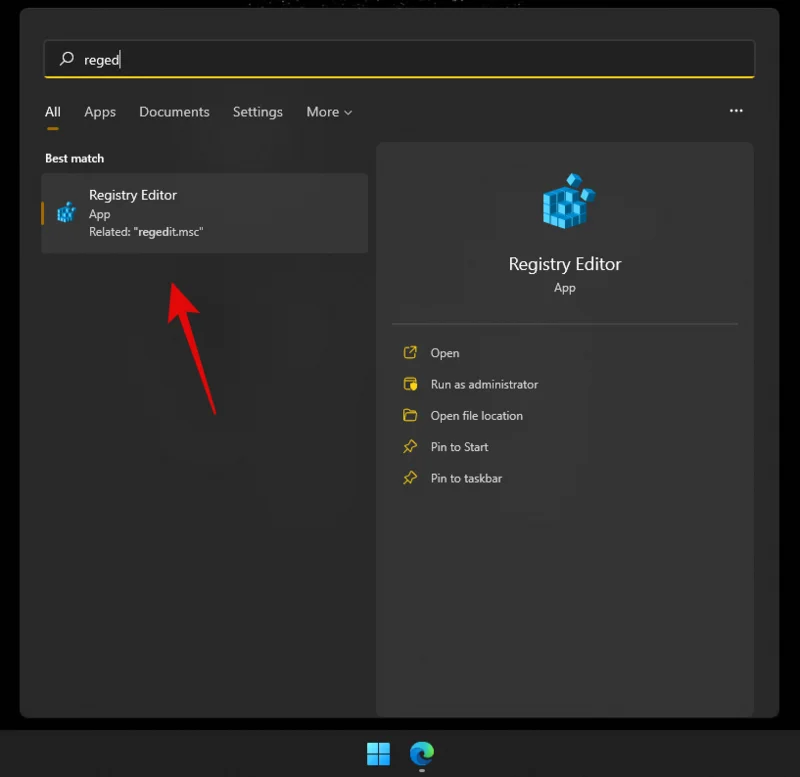Open Microsoft Edge from the taskbar
The height and width of the screenshot is (777, 800).
click(421, 752)
